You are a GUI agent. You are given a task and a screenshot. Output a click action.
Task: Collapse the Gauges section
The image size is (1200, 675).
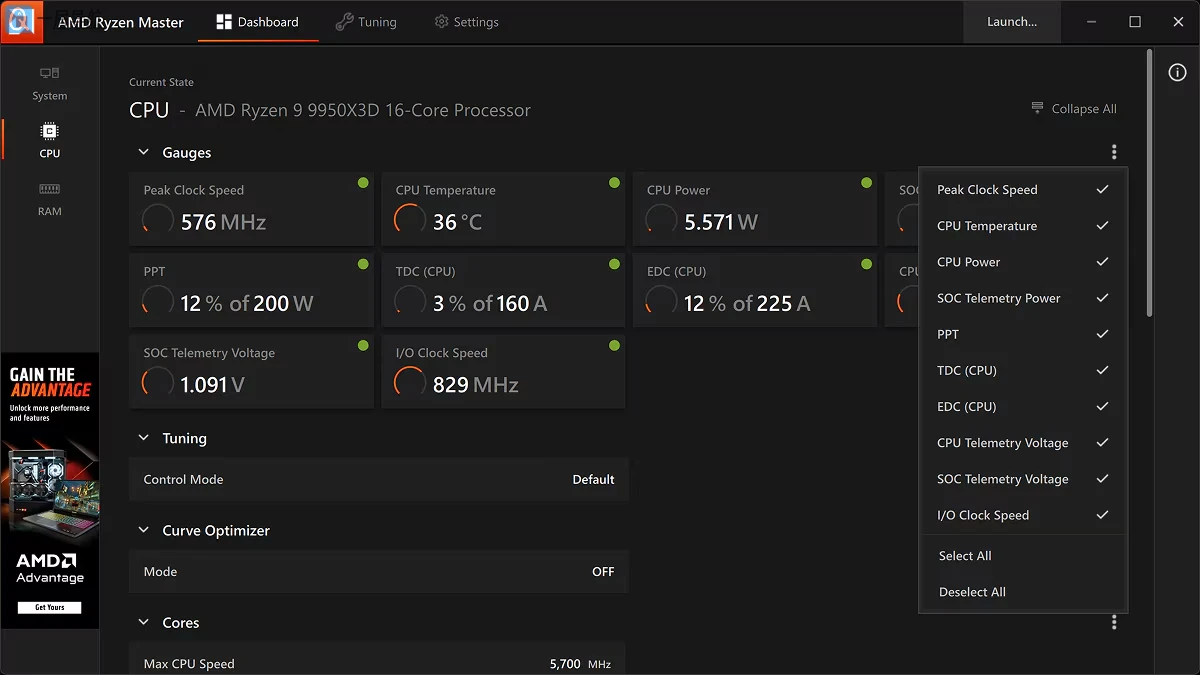tap(143, 152)
